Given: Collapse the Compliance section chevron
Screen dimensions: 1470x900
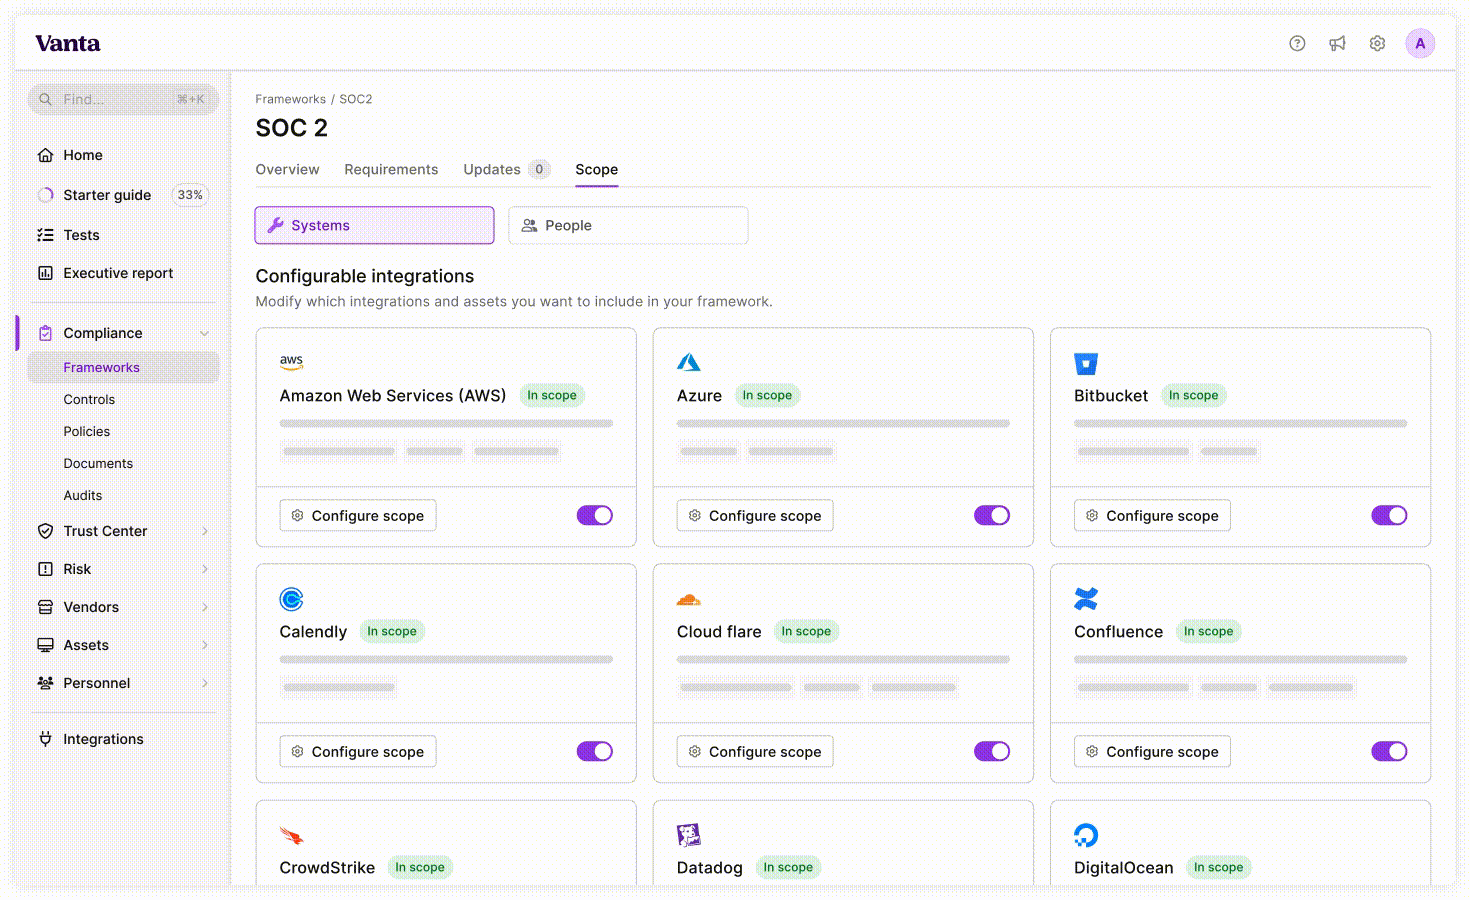Looking at the screenshot, I should pyautogui.click(x=204, y=333).
